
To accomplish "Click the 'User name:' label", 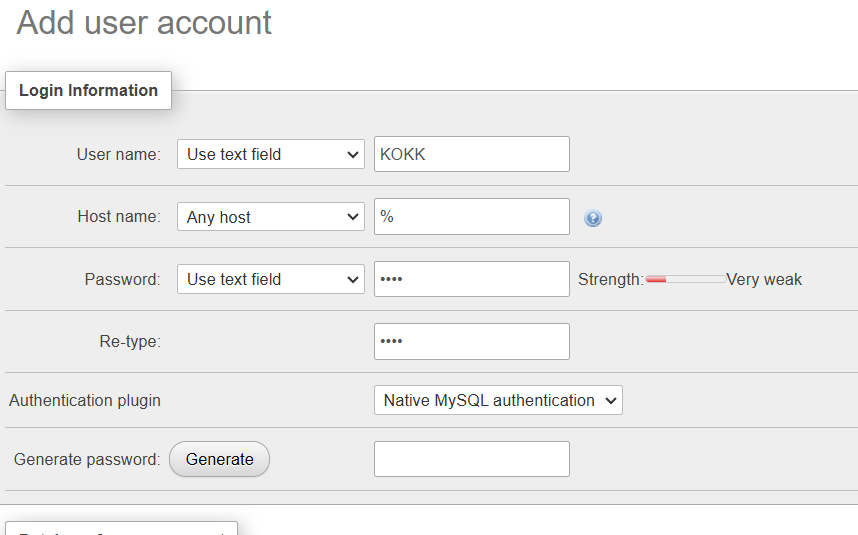I will pos(118,154).
